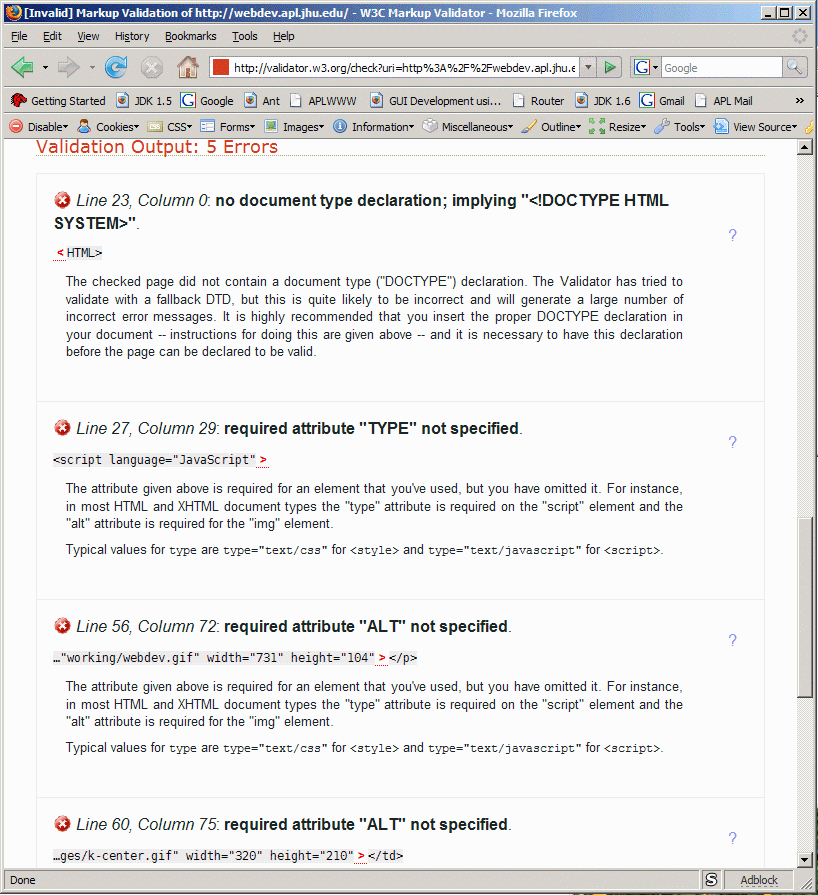Click the green Go arrow beside URL
Image resolution: width=818 pixels, height=895 pixels.
(610, 67)
